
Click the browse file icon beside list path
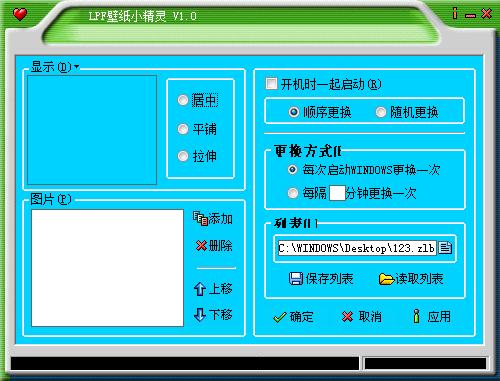(445, 248)
